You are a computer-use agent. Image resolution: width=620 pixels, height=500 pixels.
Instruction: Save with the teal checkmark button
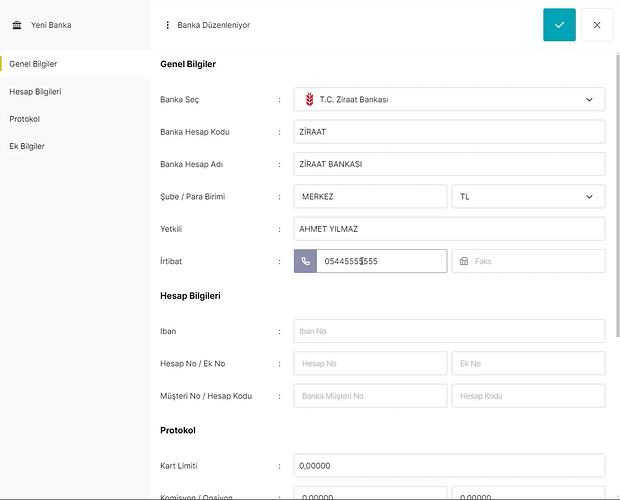(559, 25)
